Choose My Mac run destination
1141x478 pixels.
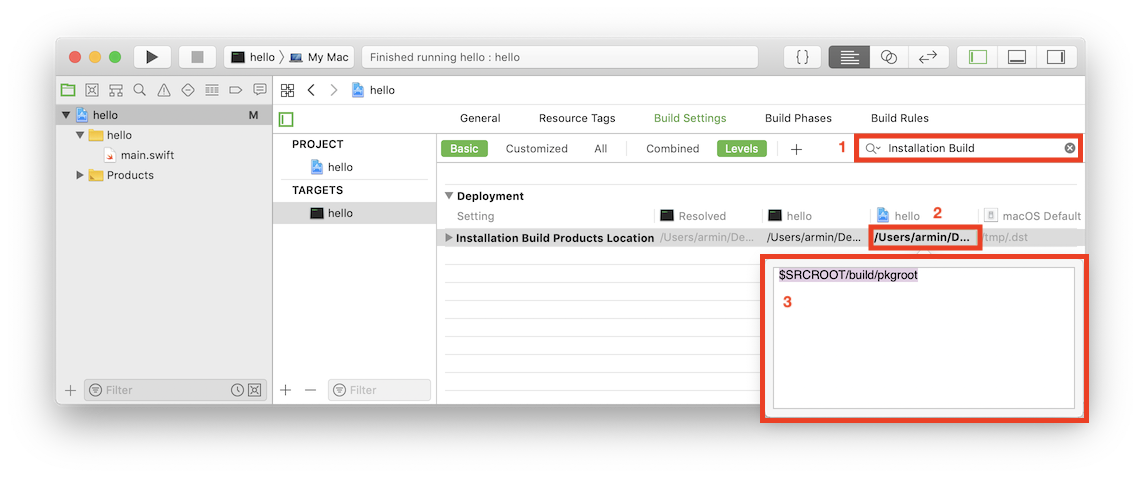tap(319, 57)
